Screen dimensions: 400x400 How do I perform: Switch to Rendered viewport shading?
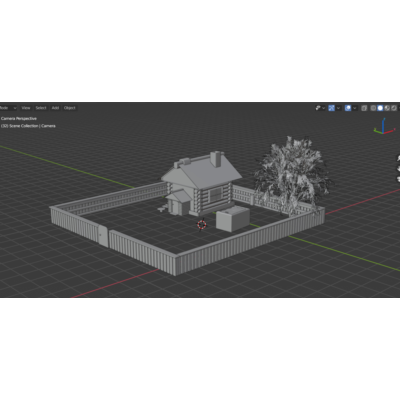click(394, 108)
